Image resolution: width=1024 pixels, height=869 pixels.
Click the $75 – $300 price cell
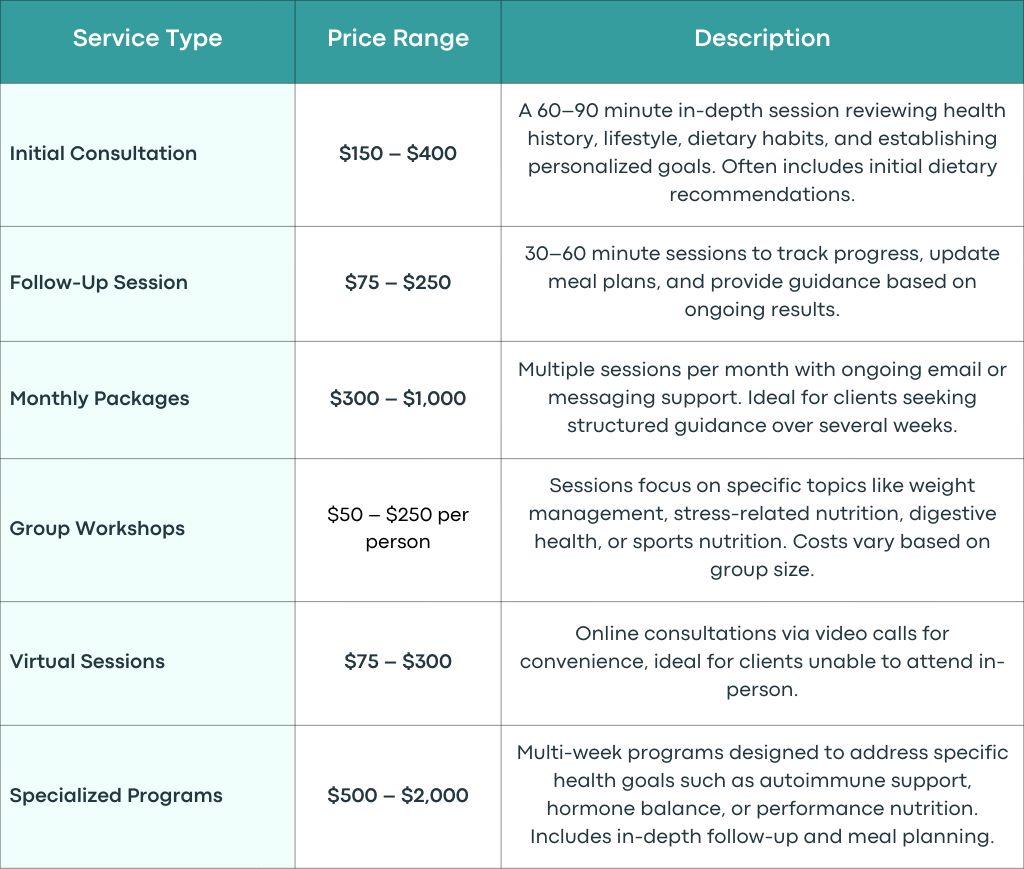pos(398,661)
